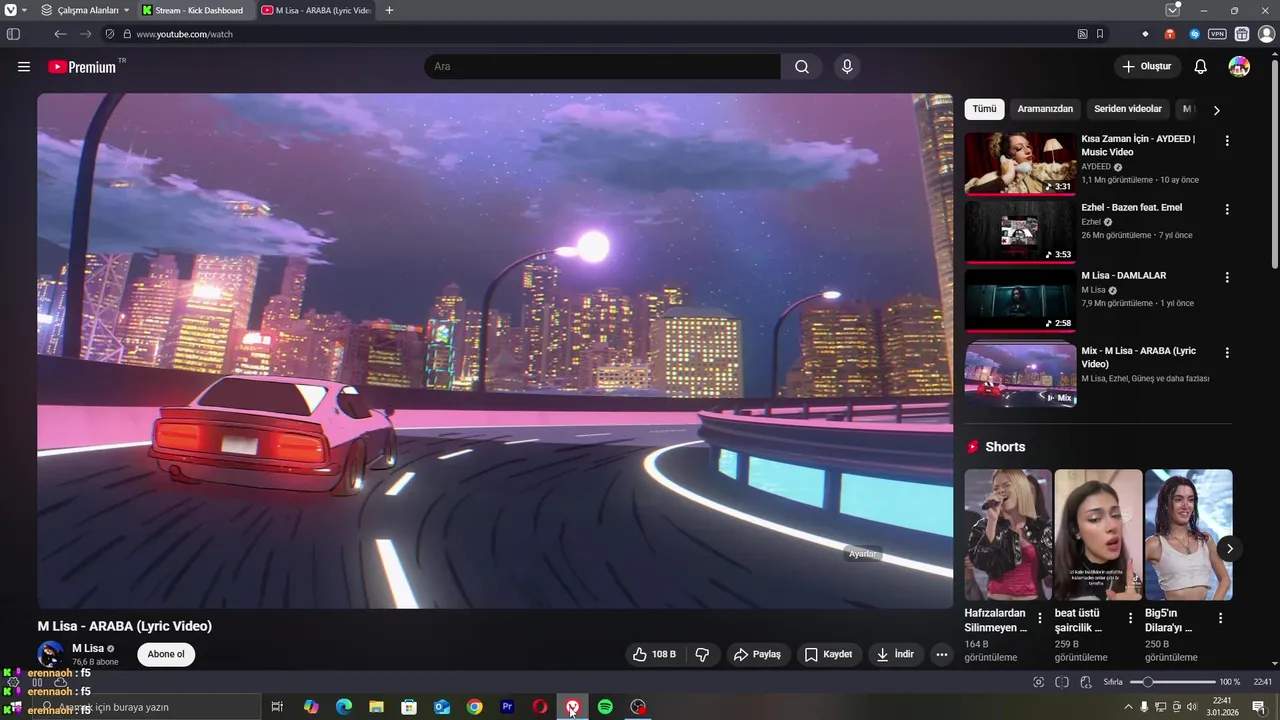This screenshot has height=720, width=1280.
Task: Open Google Chrome from the taskbar
Action: (x=474, y=707)
